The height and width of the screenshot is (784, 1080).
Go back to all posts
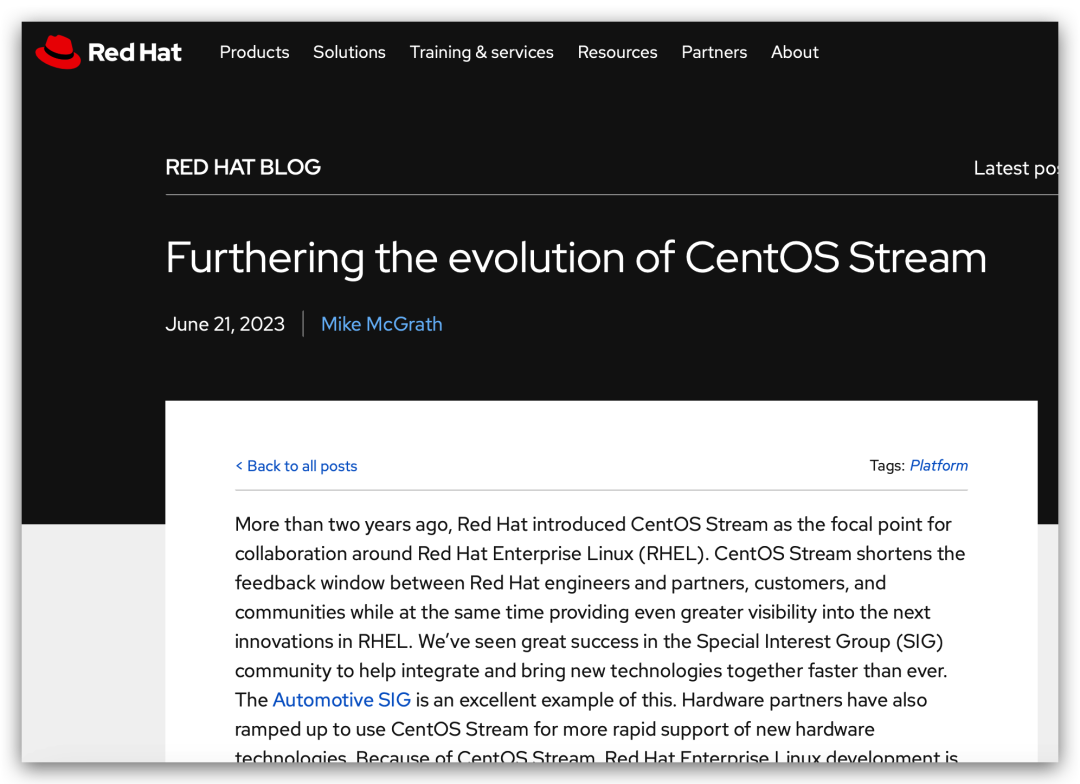(296, 466)
